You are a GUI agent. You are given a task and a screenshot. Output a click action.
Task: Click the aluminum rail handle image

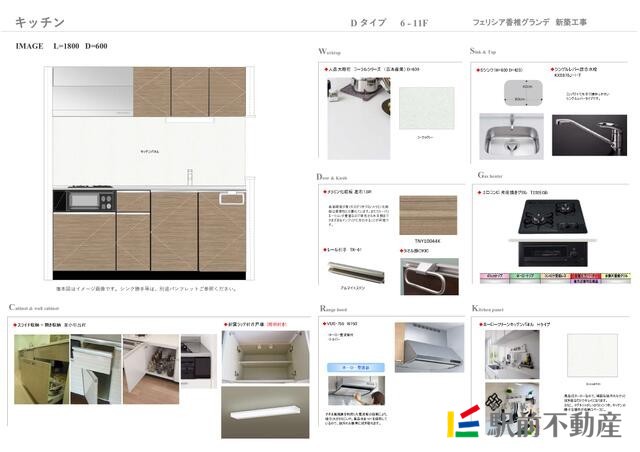click(x=354, y=274)
